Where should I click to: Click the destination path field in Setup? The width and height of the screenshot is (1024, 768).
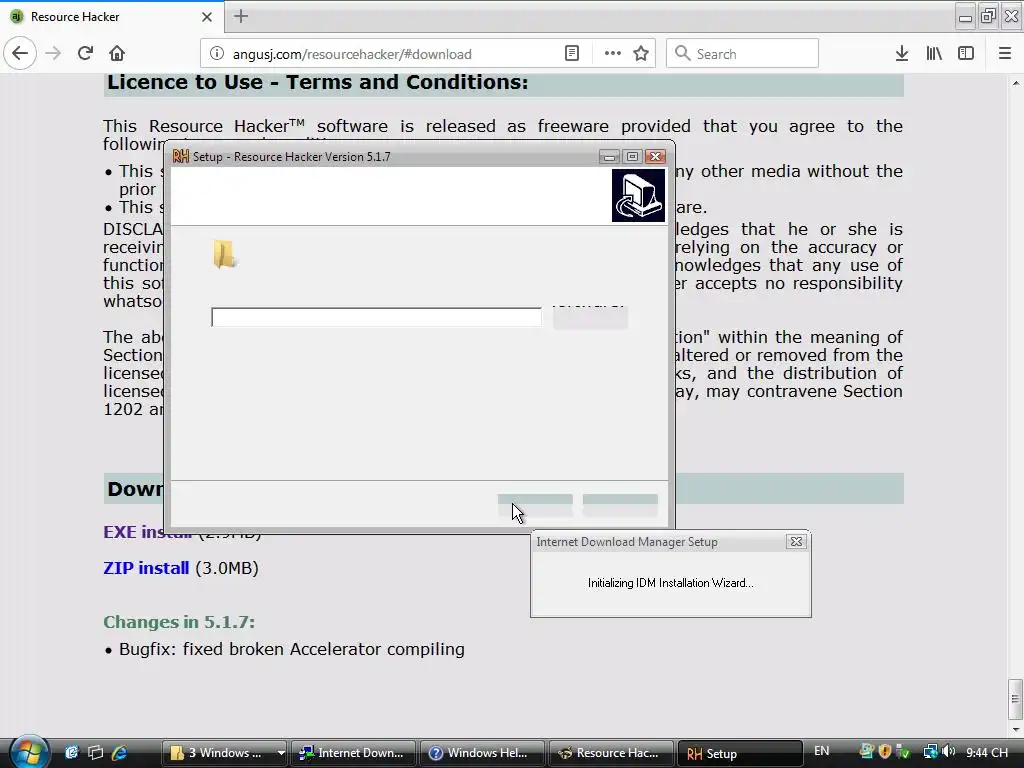coord(376,317)
